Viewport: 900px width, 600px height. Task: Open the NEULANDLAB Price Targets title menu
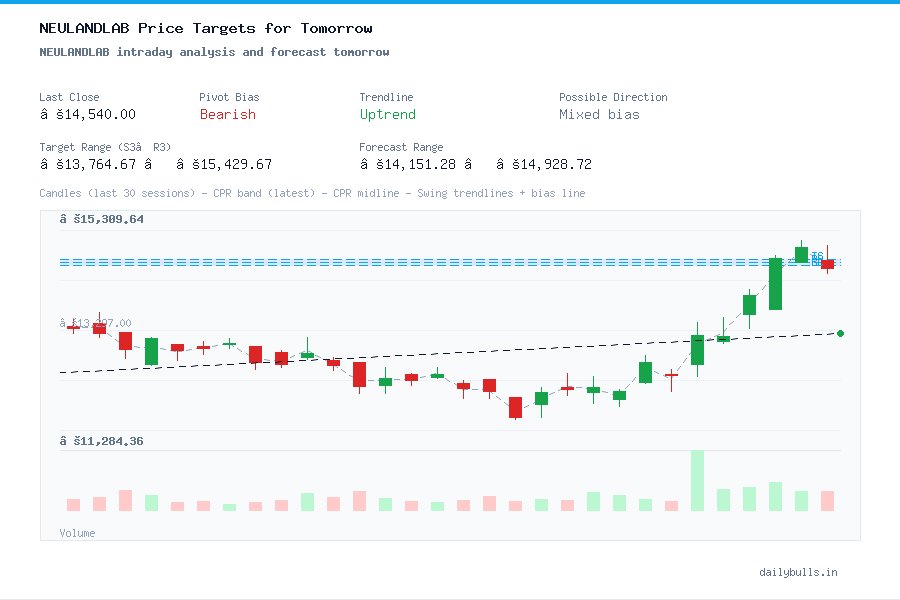click(204, 28)
